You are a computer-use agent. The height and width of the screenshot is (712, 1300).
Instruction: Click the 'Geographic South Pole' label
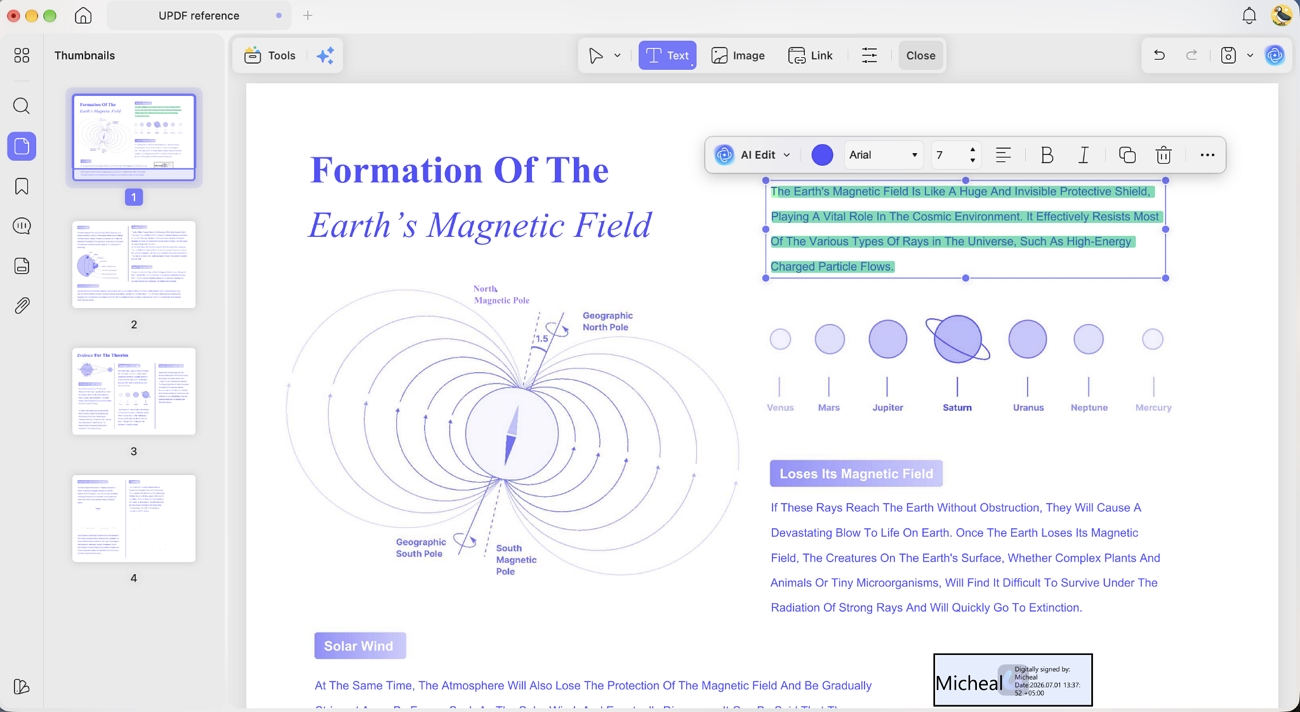tap(421, 548)
